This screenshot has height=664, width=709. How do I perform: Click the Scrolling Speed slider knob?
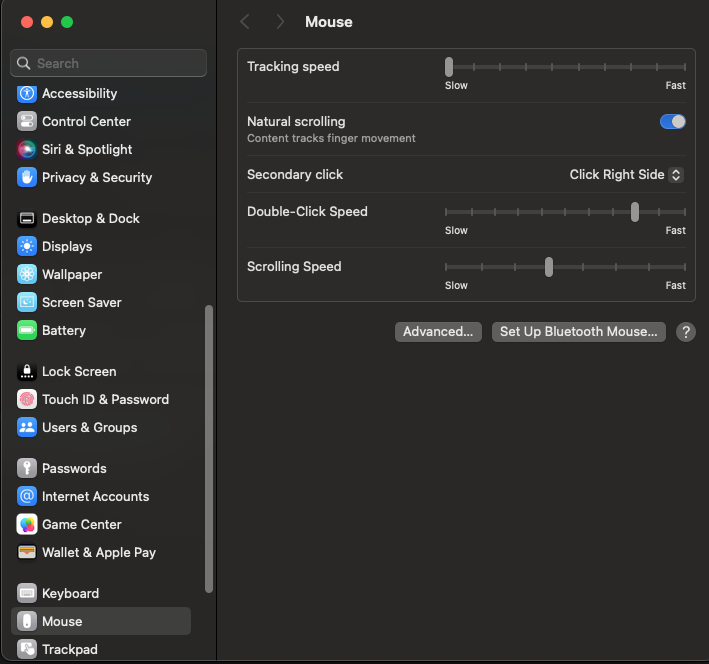coord(549,267)
